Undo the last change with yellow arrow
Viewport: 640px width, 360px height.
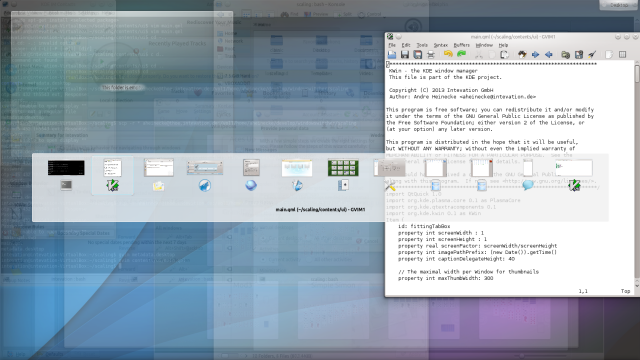click(x=448, y=54)
